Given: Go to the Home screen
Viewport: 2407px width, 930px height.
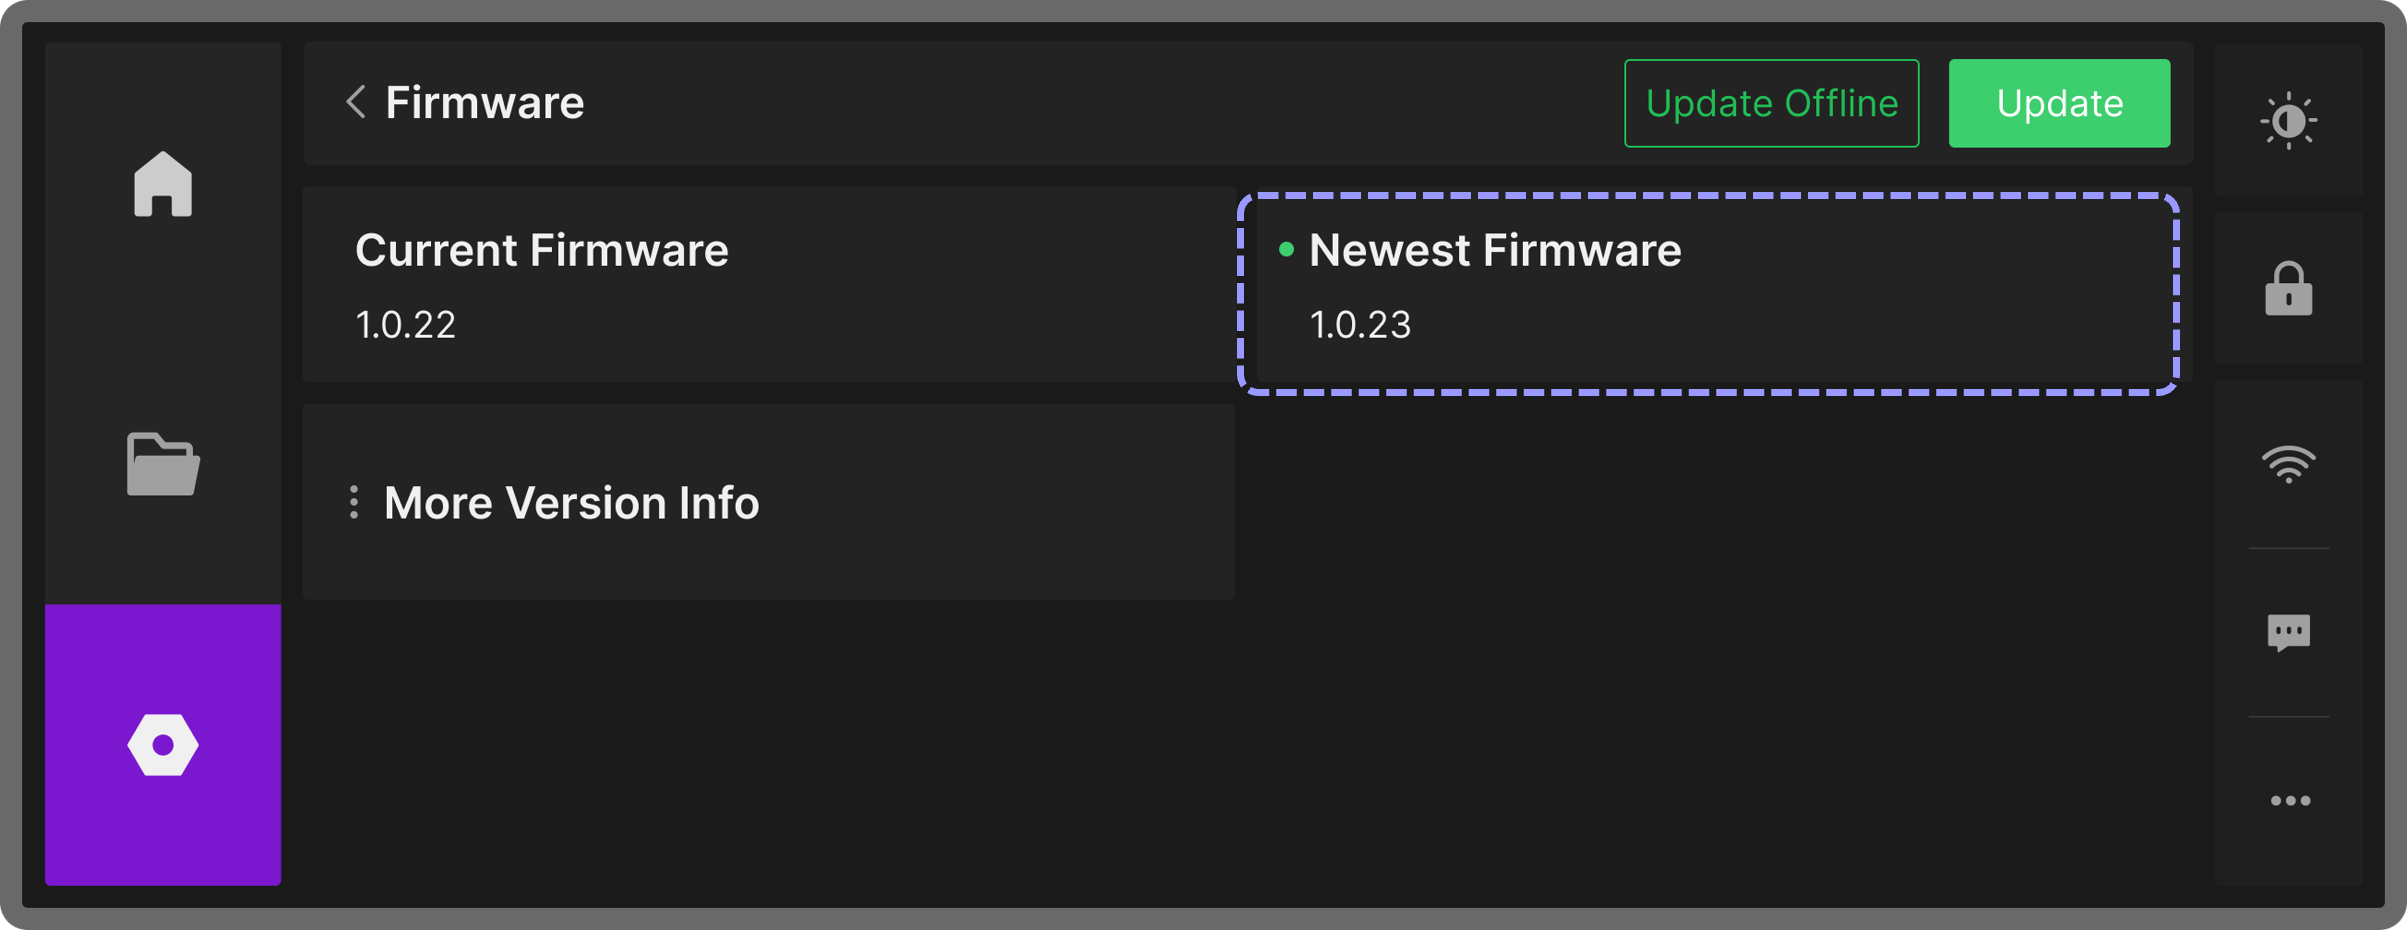Looking at the screenshot, I should click(x=163, y=184).
